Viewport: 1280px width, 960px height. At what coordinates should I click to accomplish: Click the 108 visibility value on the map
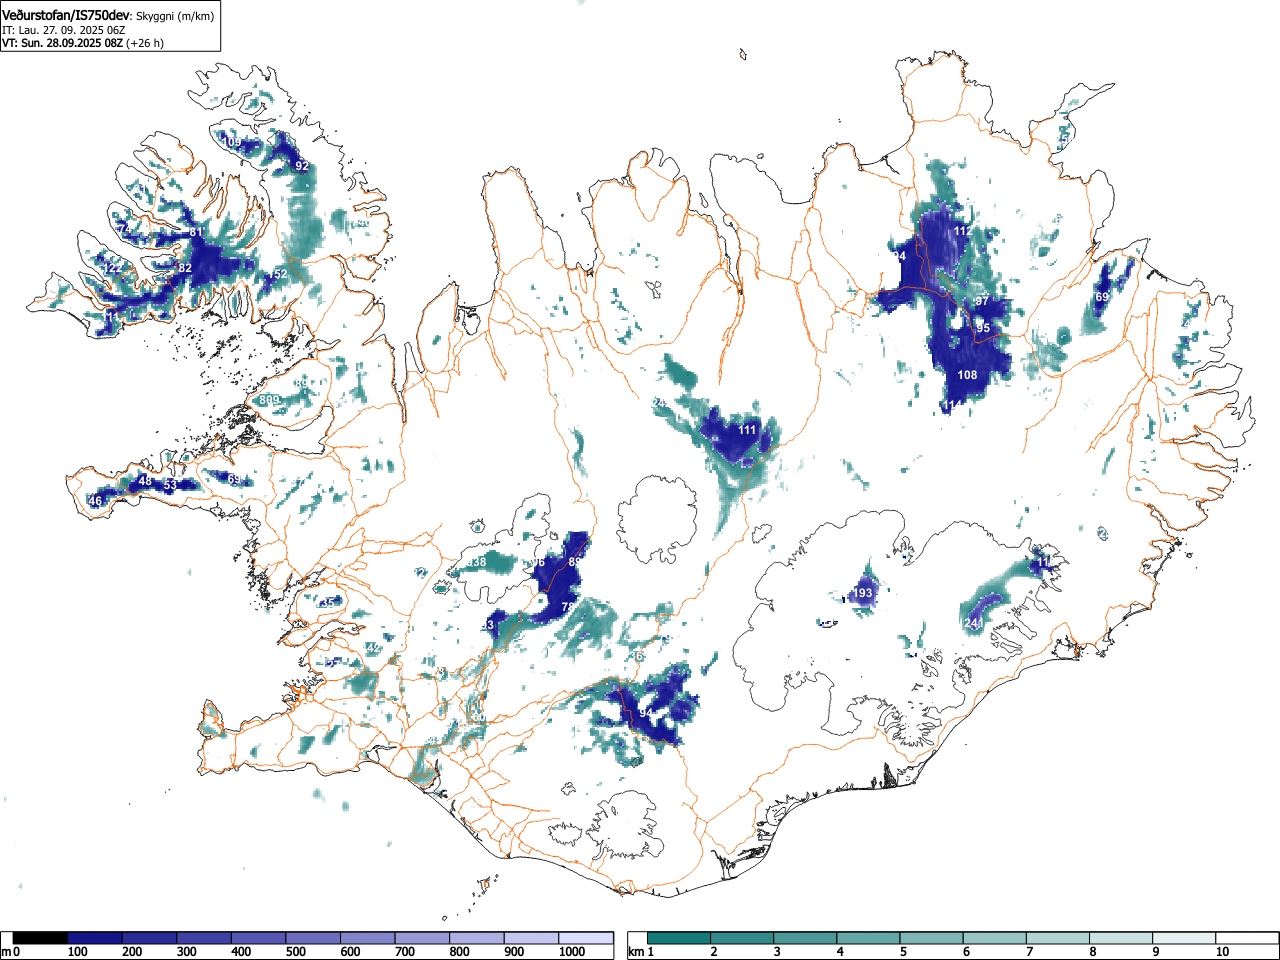967,375
